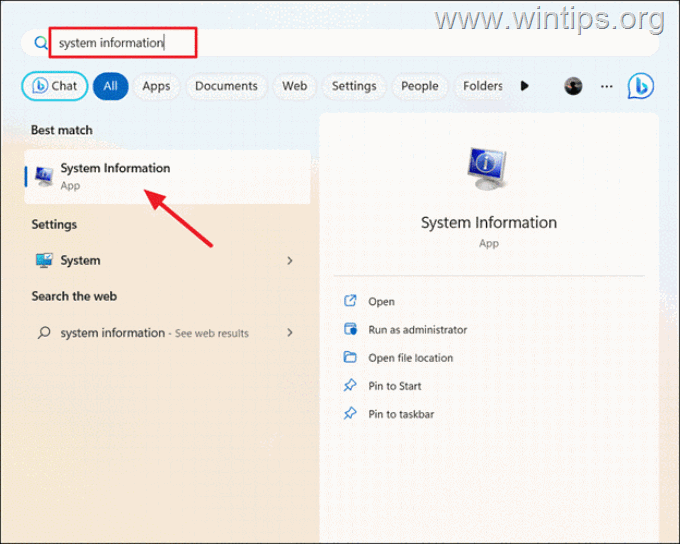Open the user profile avatar

coord(573,86)
